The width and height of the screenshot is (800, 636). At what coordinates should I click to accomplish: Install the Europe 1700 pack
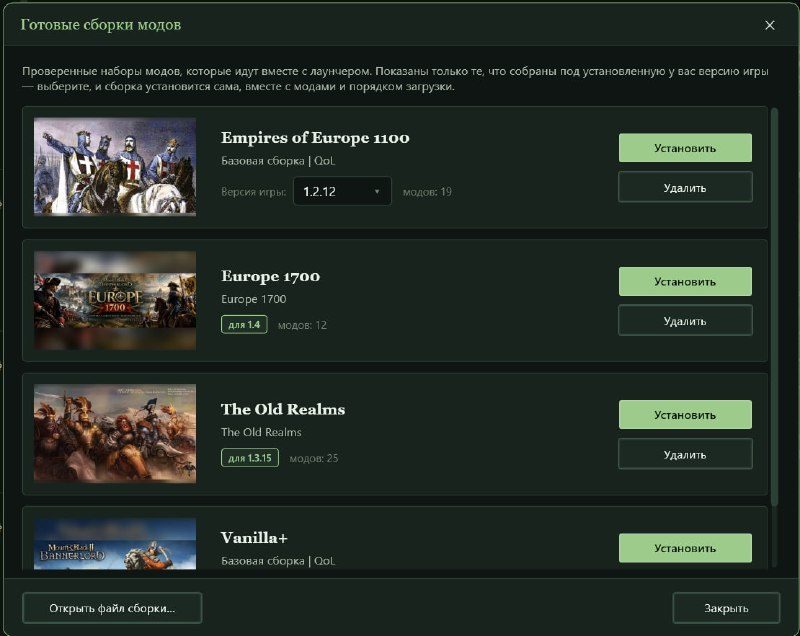685,282
